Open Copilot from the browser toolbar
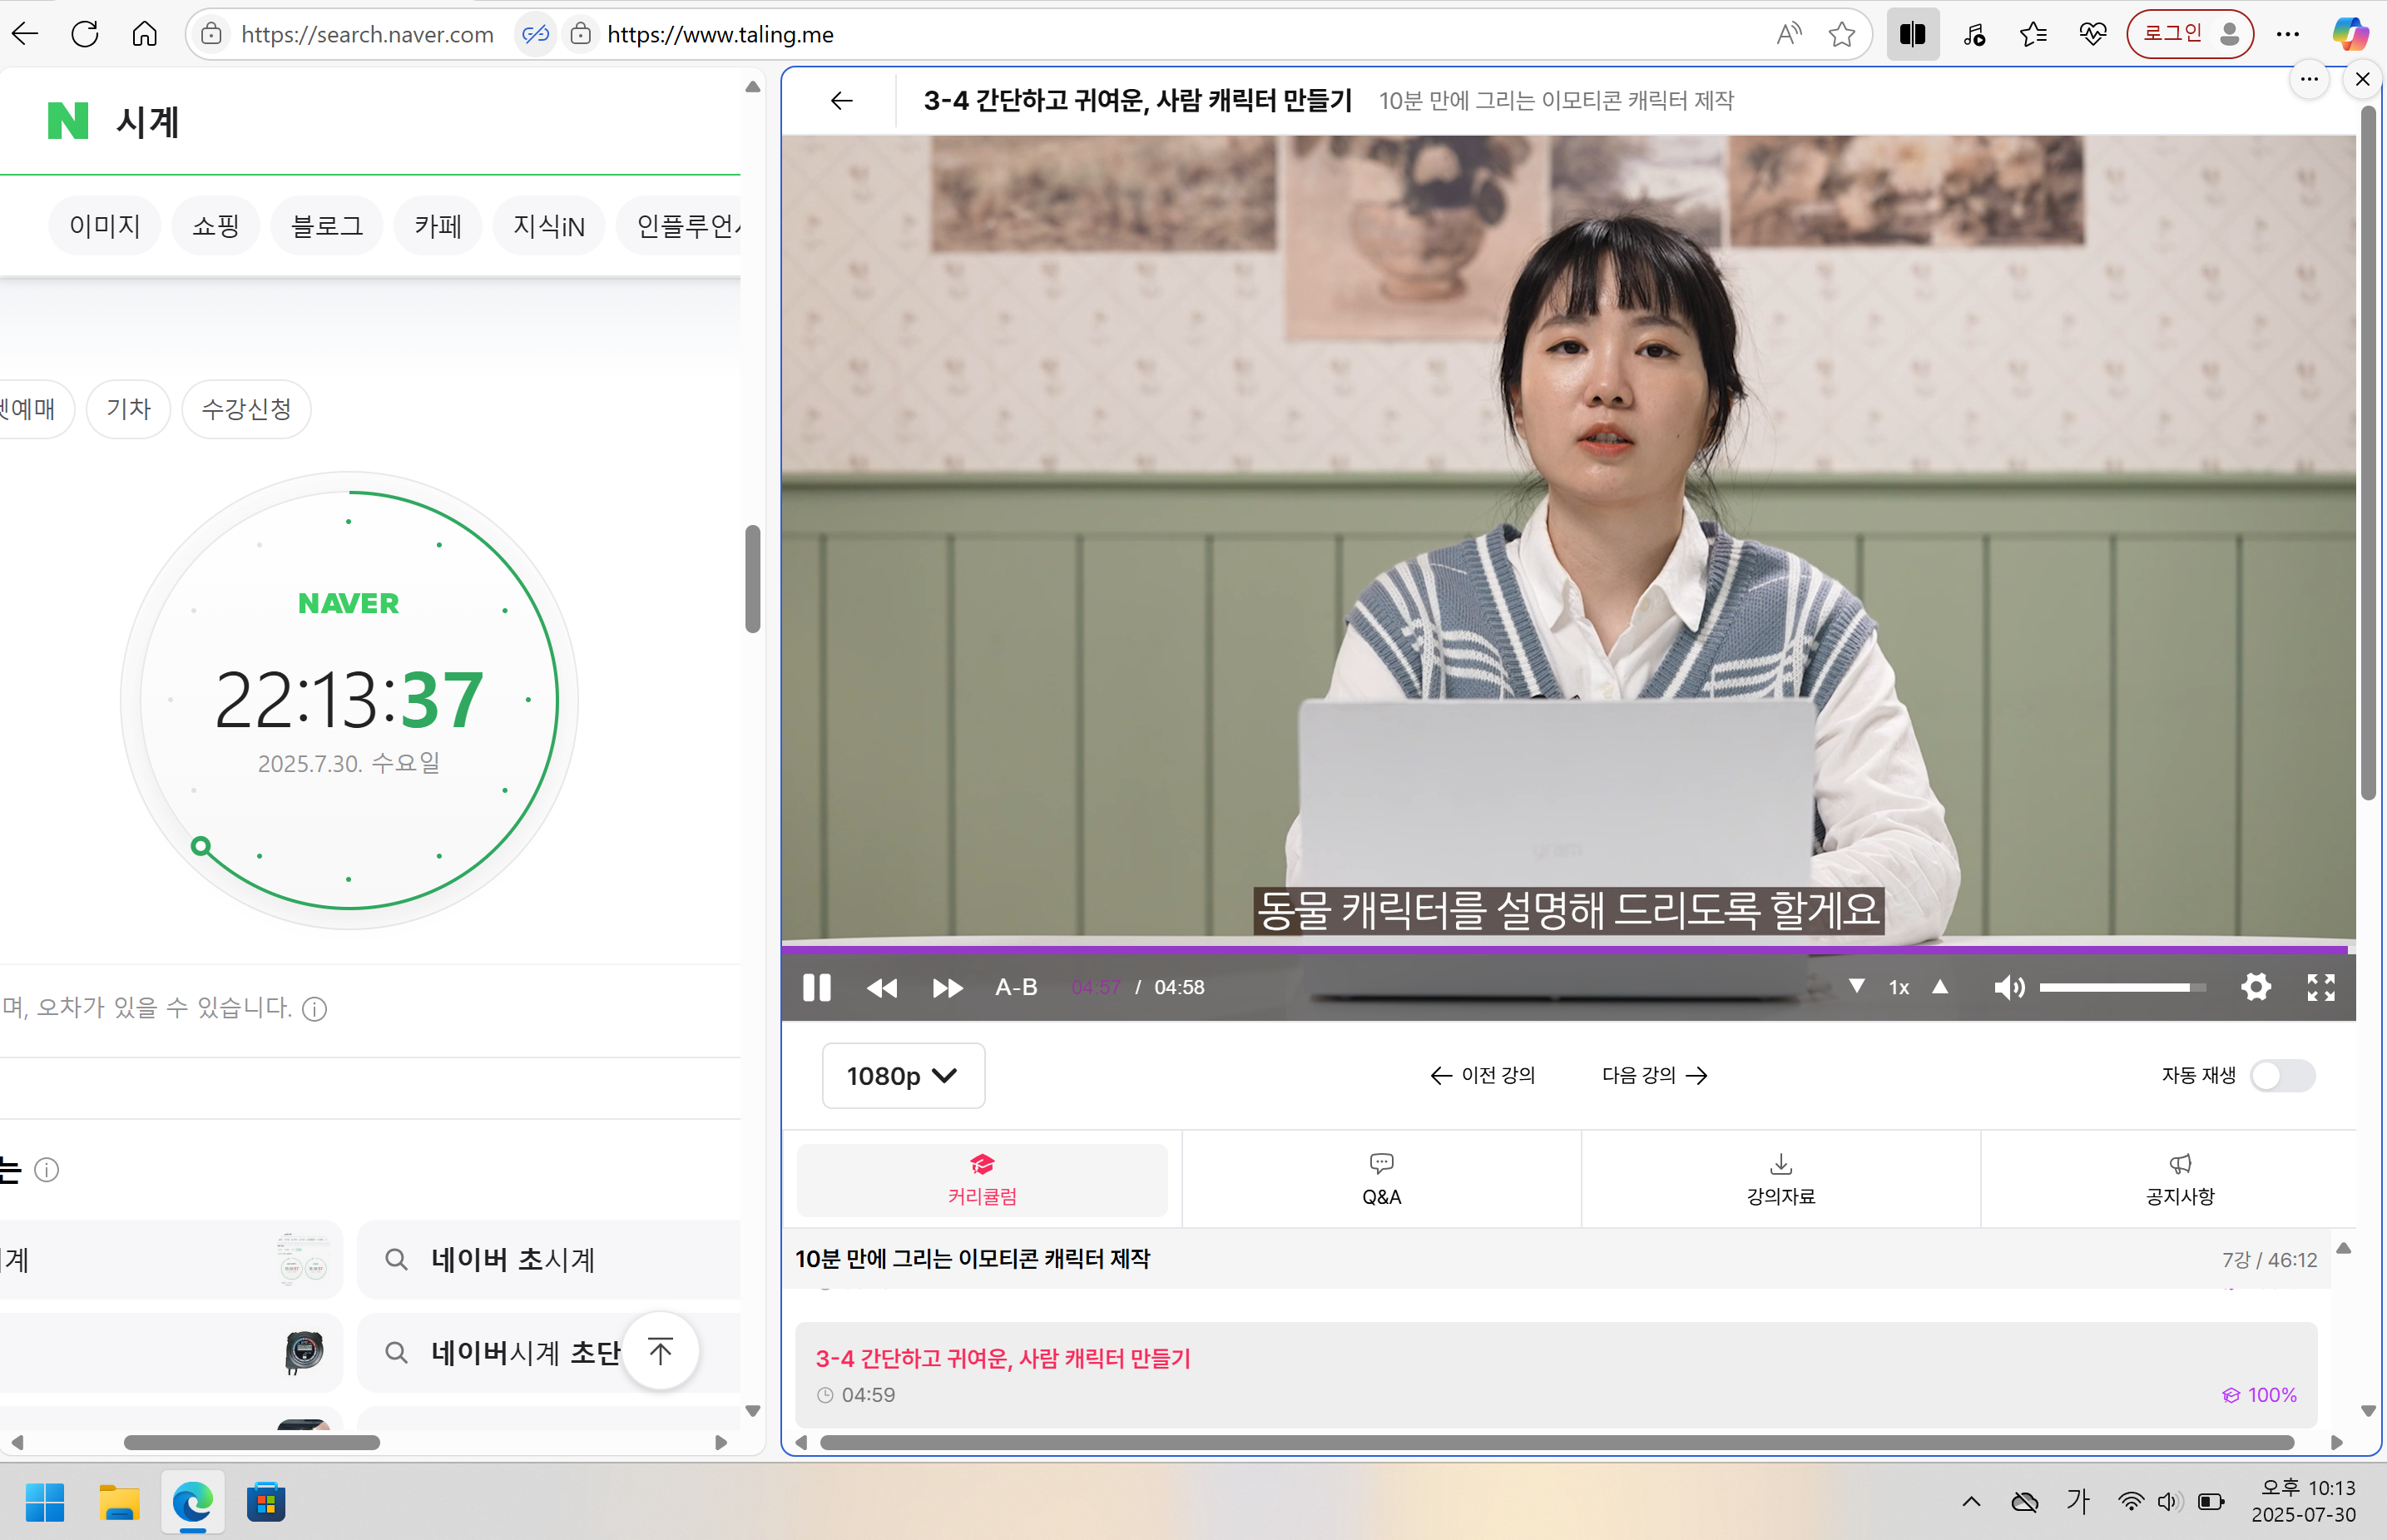Screen dimensions: 2387x1540 click(2350, 33)
